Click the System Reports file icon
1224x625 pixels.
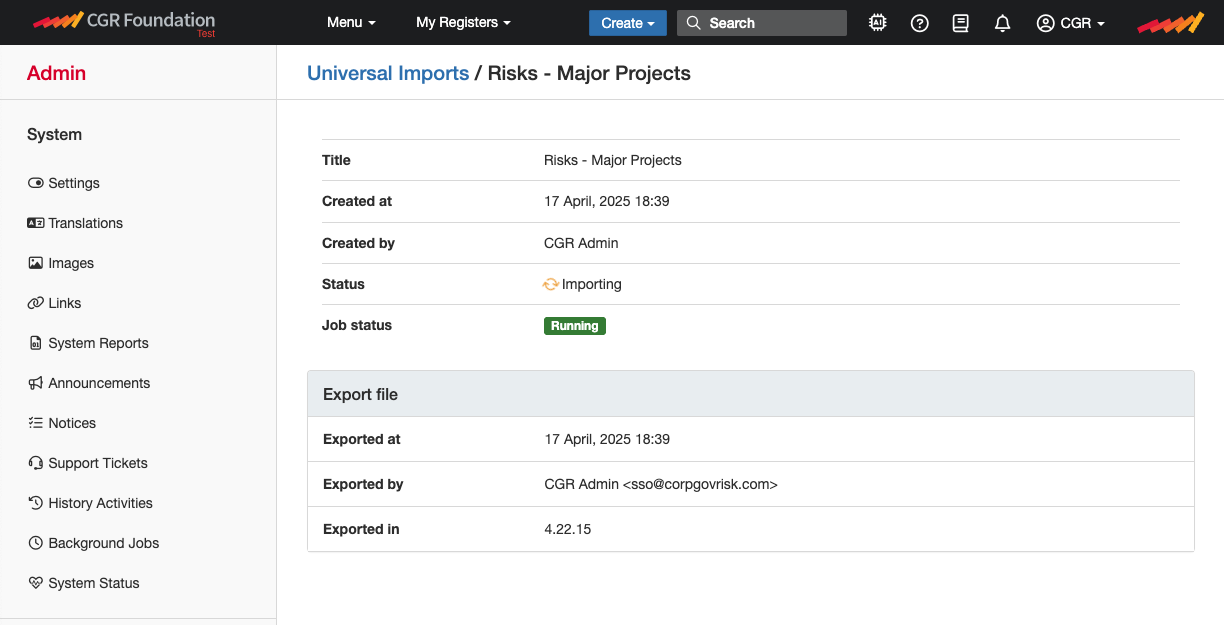tap(37, 343)
